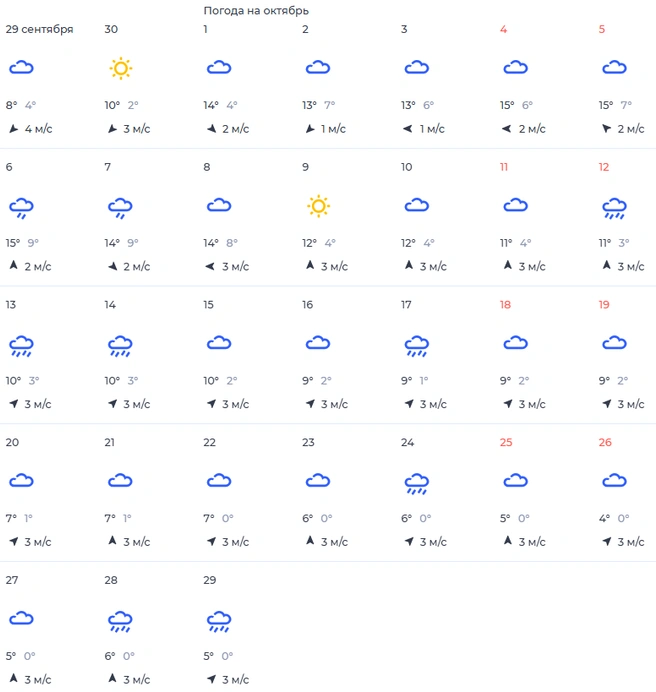Click the cloud icon for October 20
Image resolution: width=656 pixels, height=692 pixels.
tap(21, 481)
